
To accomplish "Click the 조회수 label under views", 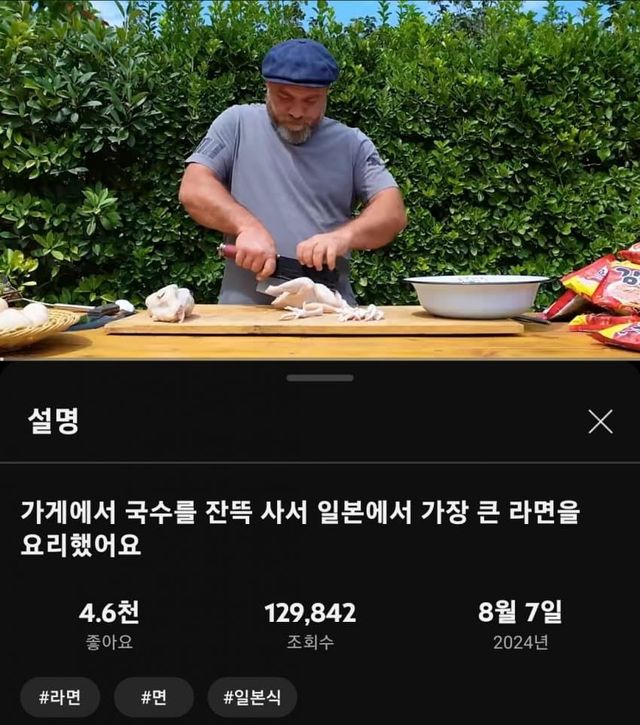I will [310, 642].
